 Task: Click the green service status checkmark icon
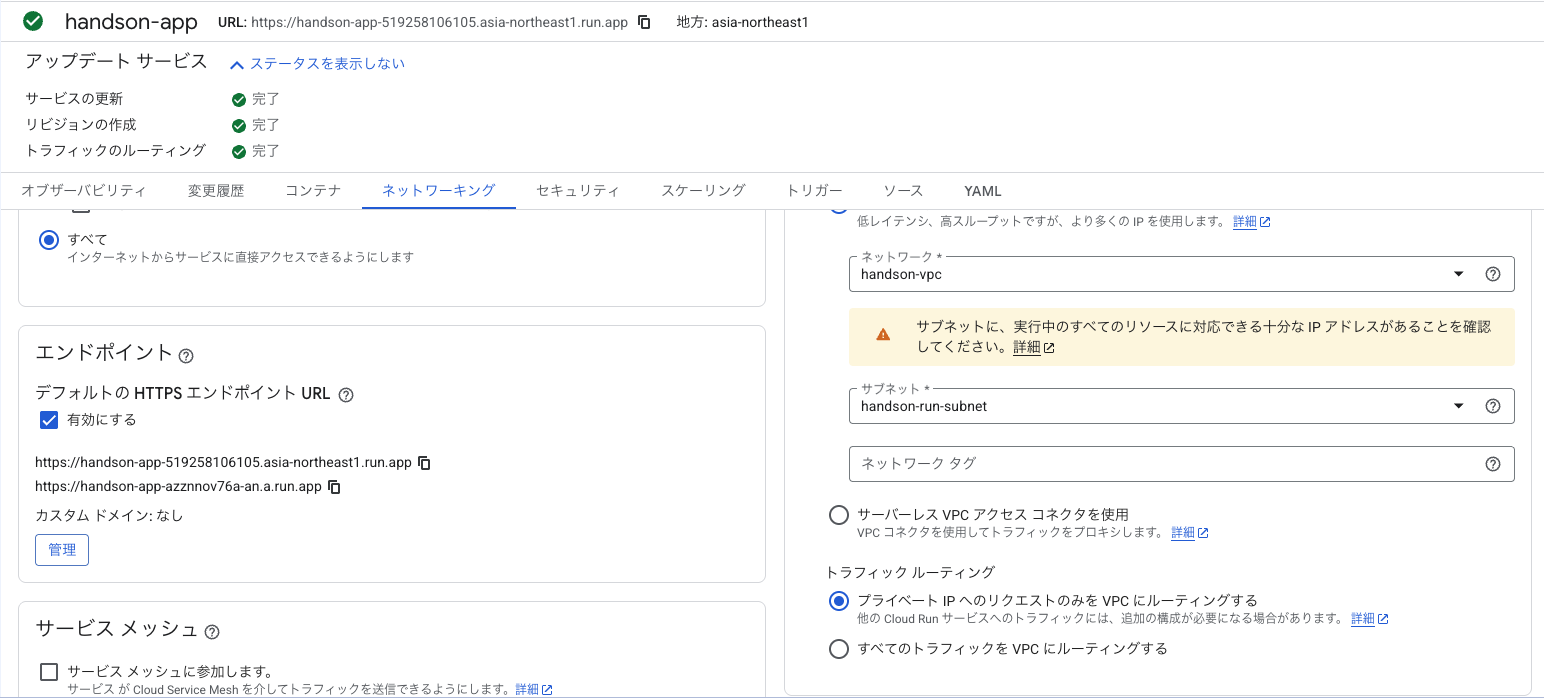[x=33, y=21]
